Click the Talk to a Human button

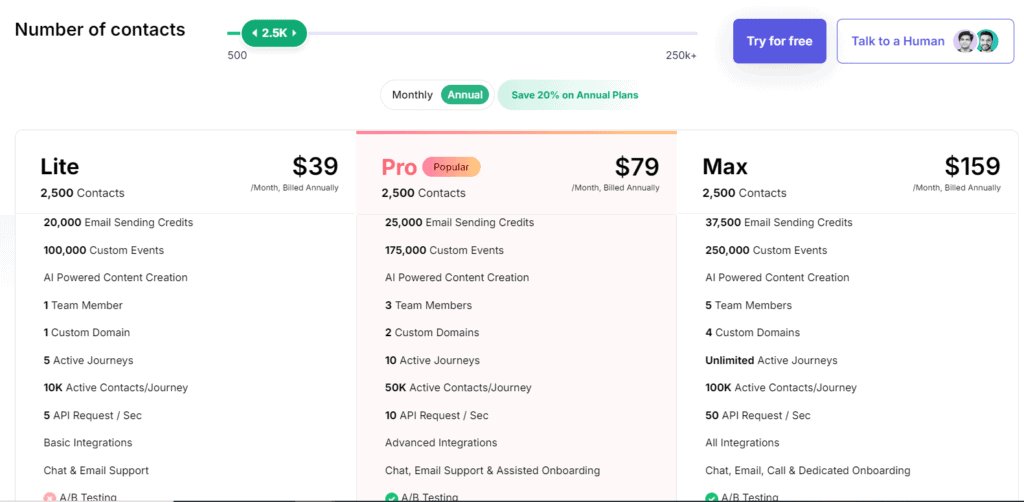(x=897, y=41)
